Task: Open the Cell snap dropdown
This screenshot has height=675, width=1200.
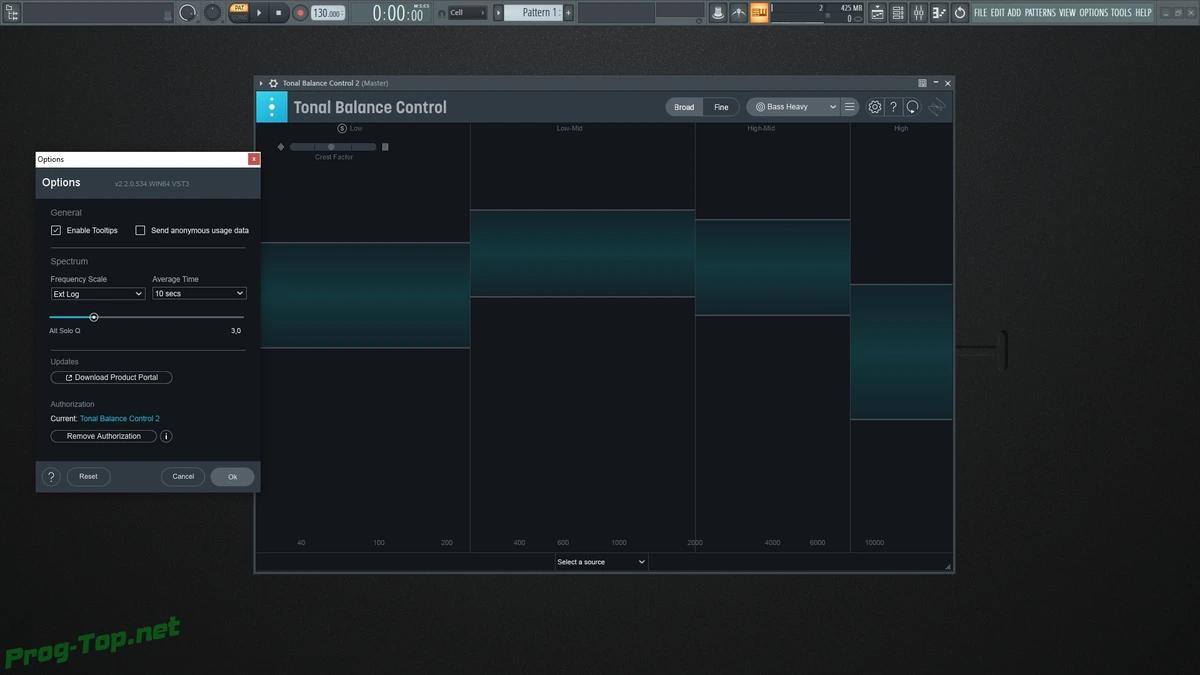Action: click(x=467, y=13)
